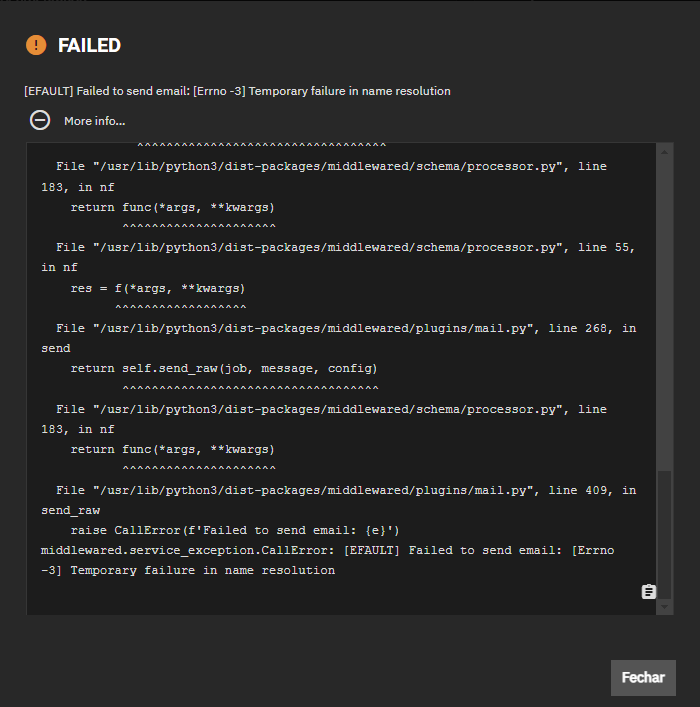Viewport: 700px width, 707px height.
Task: Click the processor.py line 55 file entry
Action: point(338,257)
